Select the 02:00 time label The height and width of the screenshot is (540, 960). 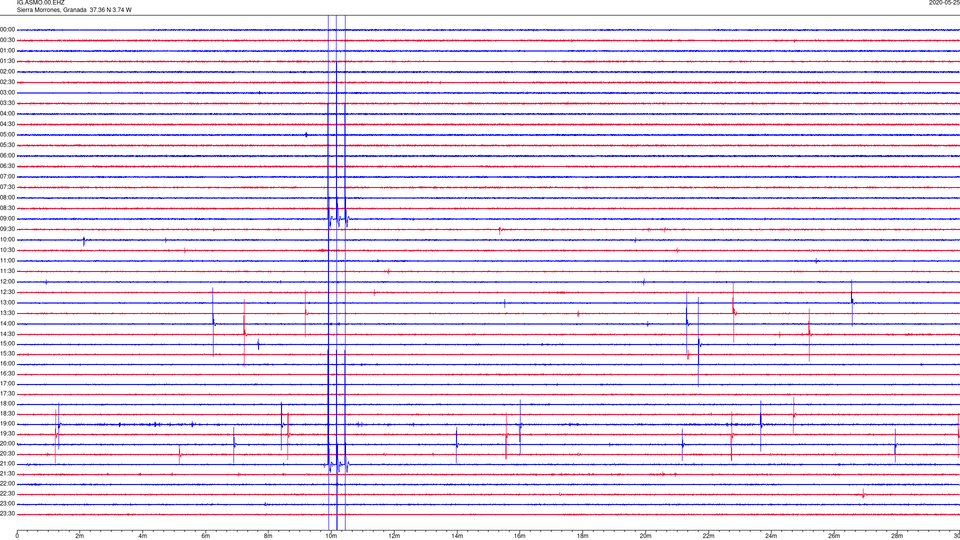tap(7, 72)
